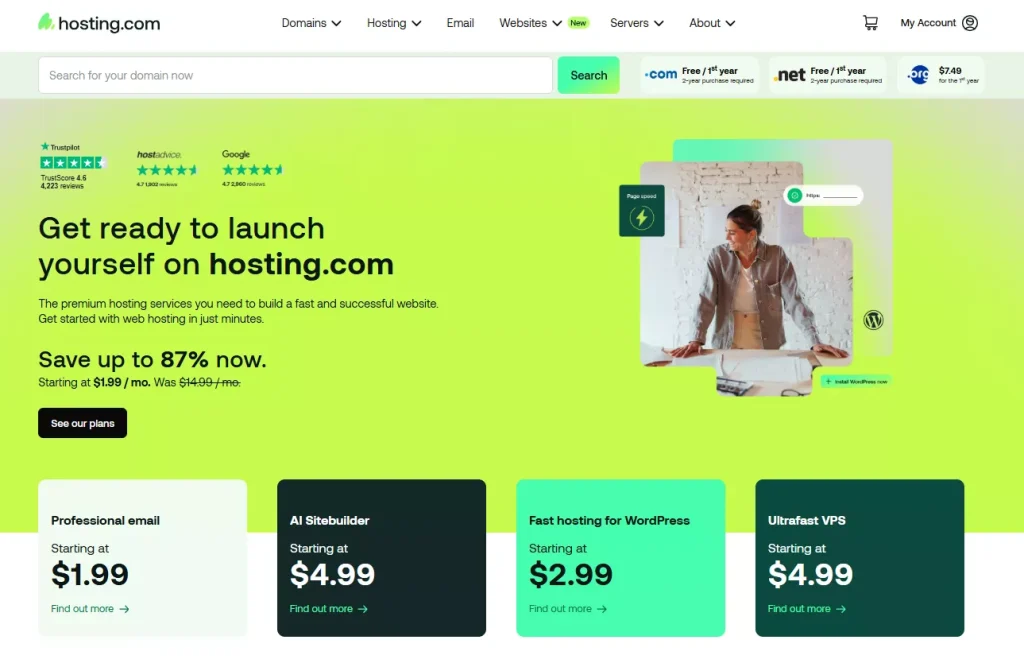The width and height of the screenshot is (1024, 667).
Task: Open the About dropdown chevron
Action: (x=730, y=23)
